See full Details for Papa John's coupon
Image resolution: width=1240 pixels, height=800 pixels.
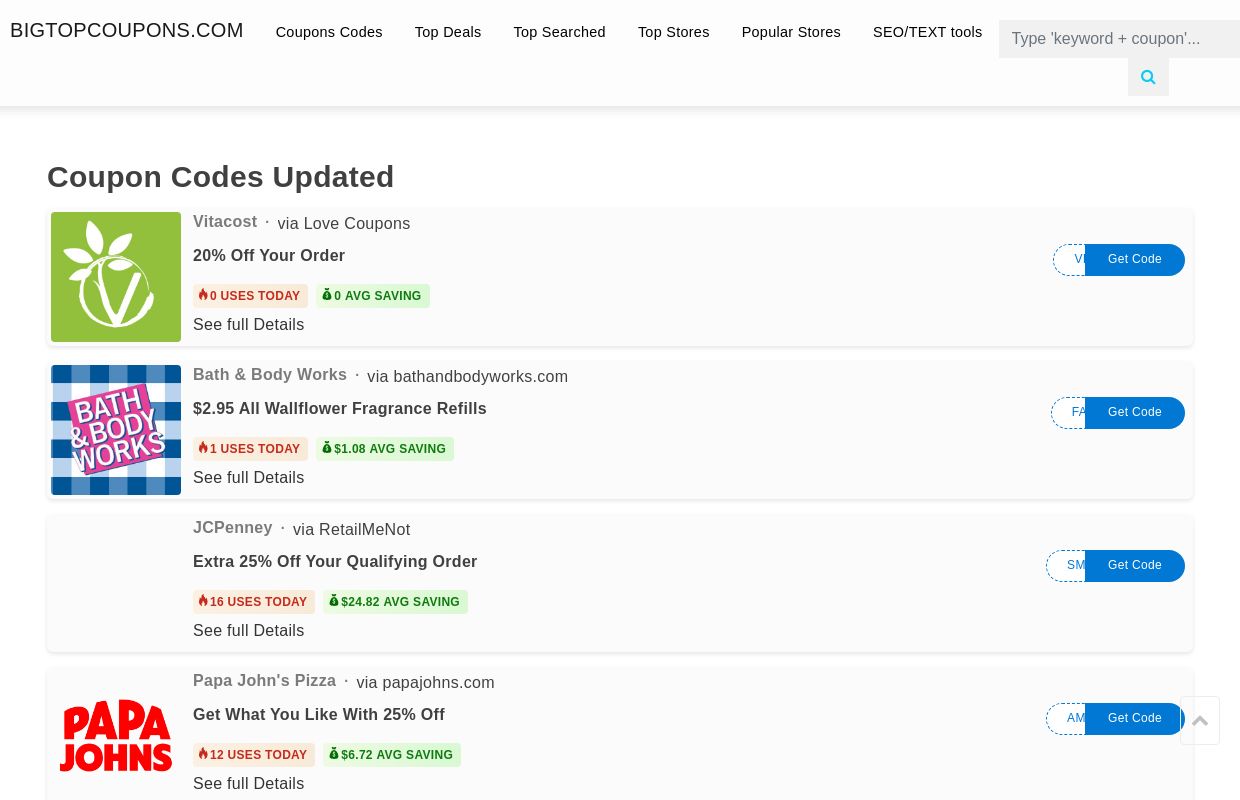click(249, 784)
